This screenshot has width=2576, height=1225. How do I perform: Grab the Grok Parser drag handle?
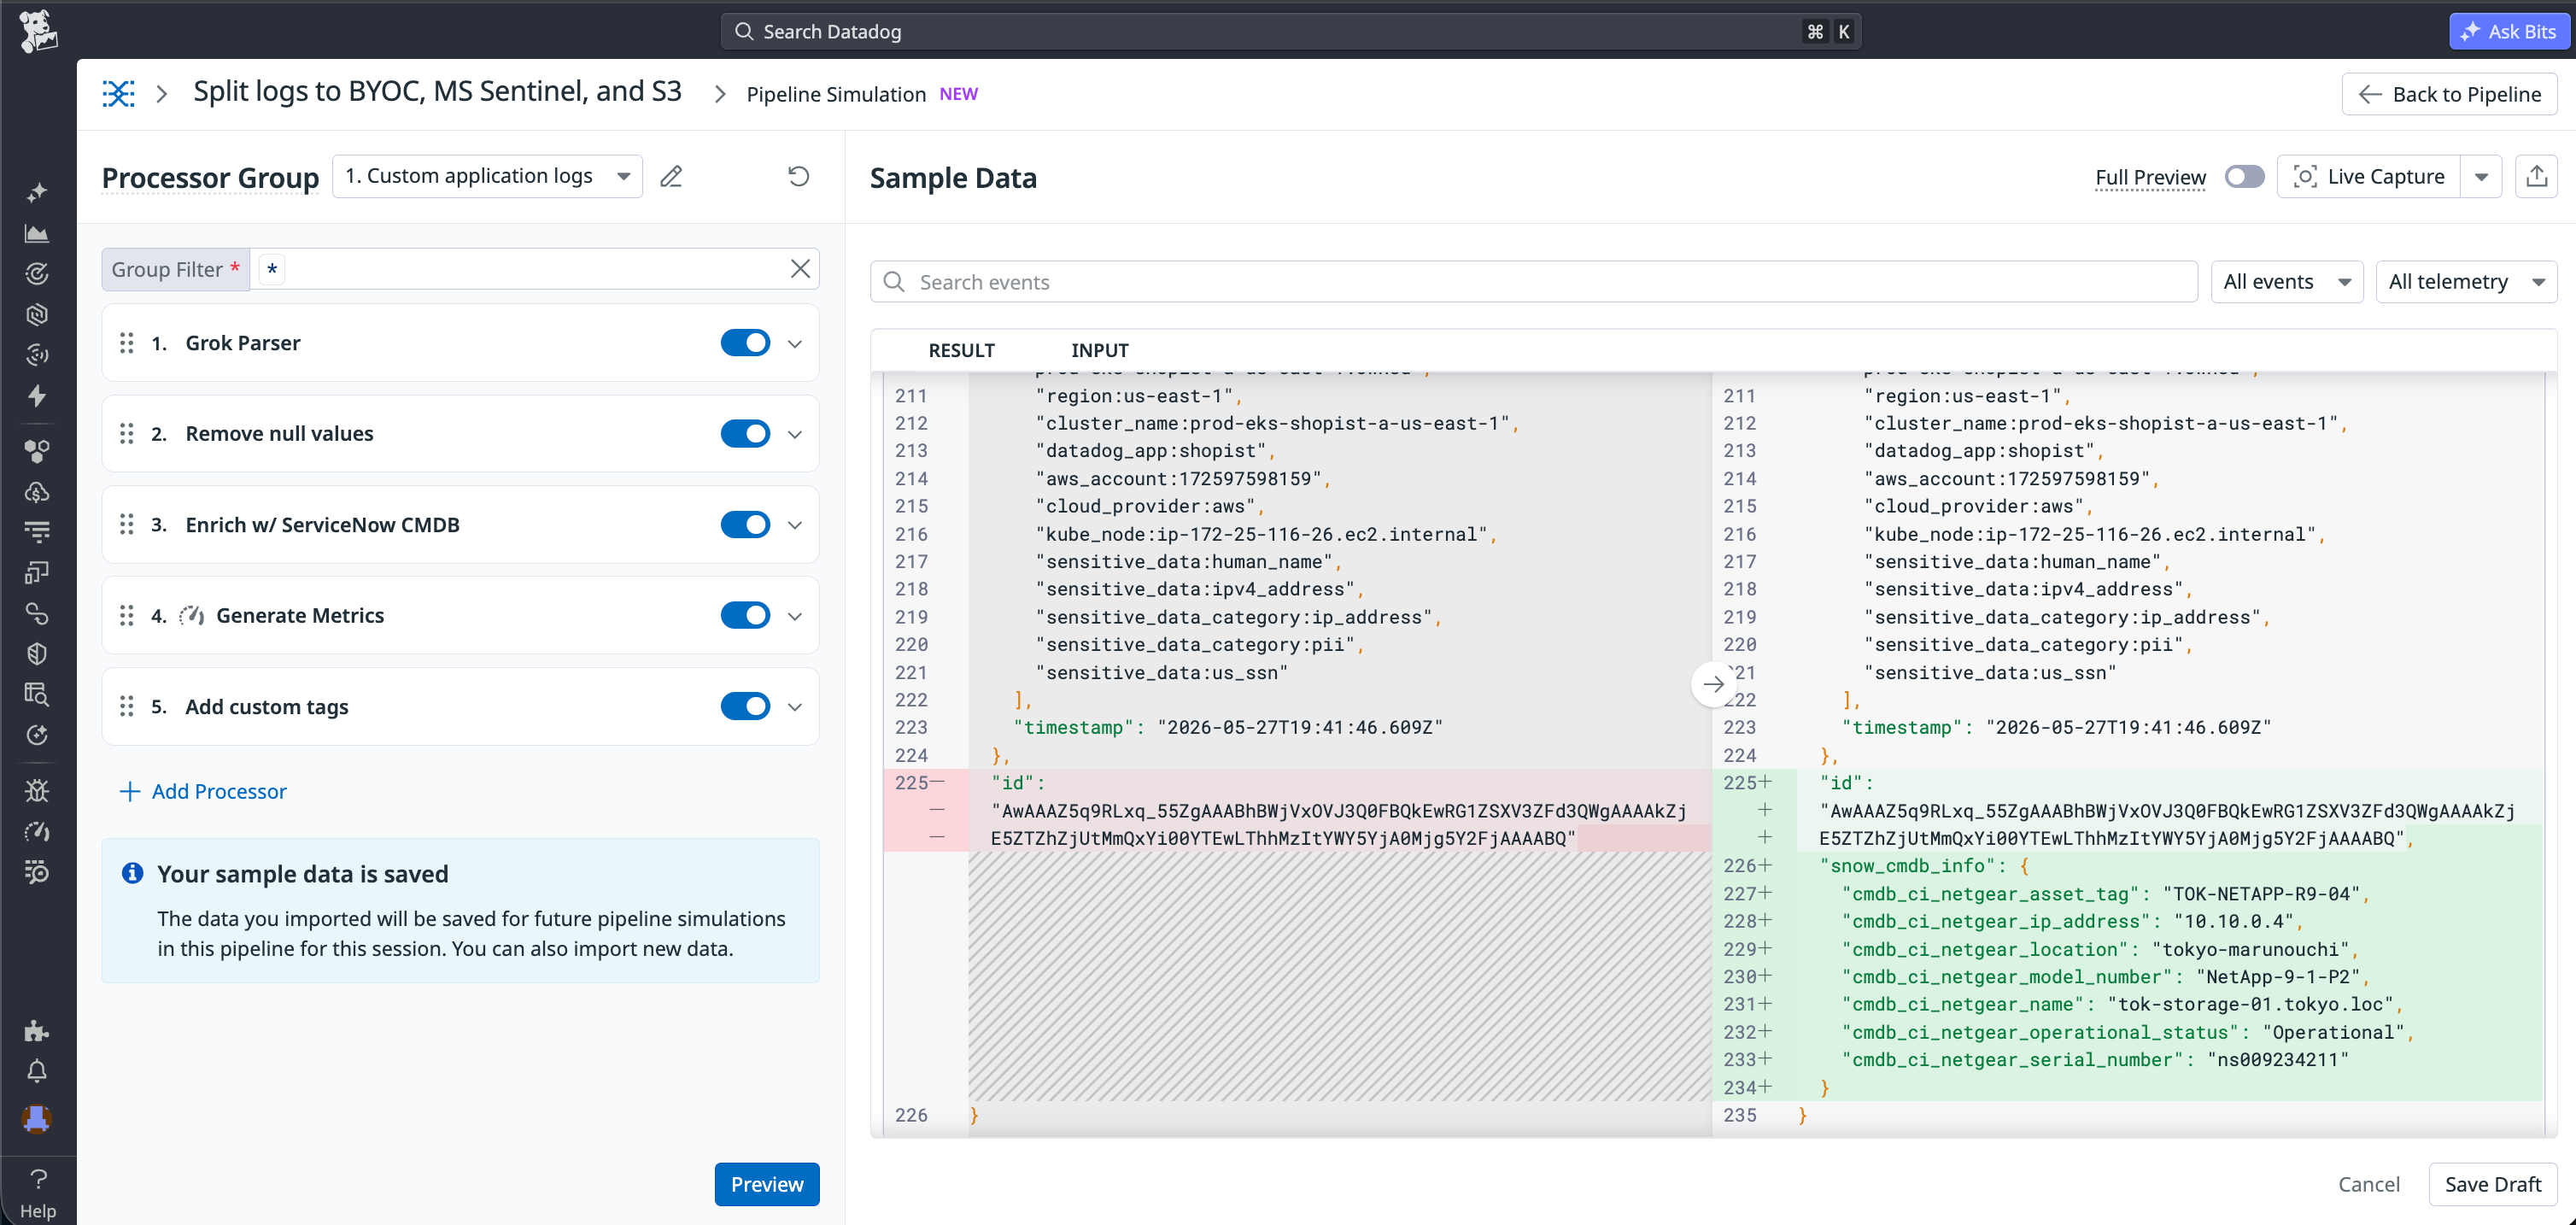(127, 343)
